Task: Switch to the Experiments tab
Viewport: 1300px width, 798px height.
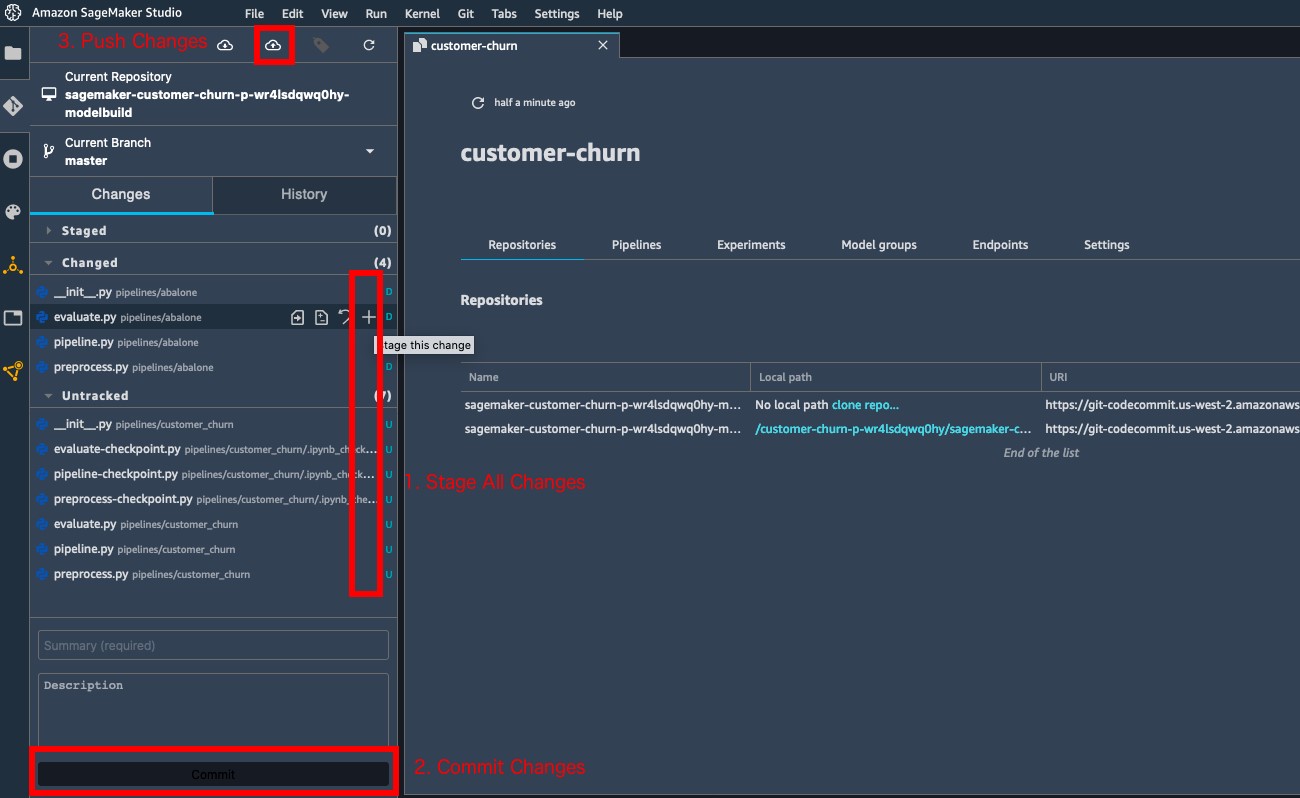Action: click(751, 244)
